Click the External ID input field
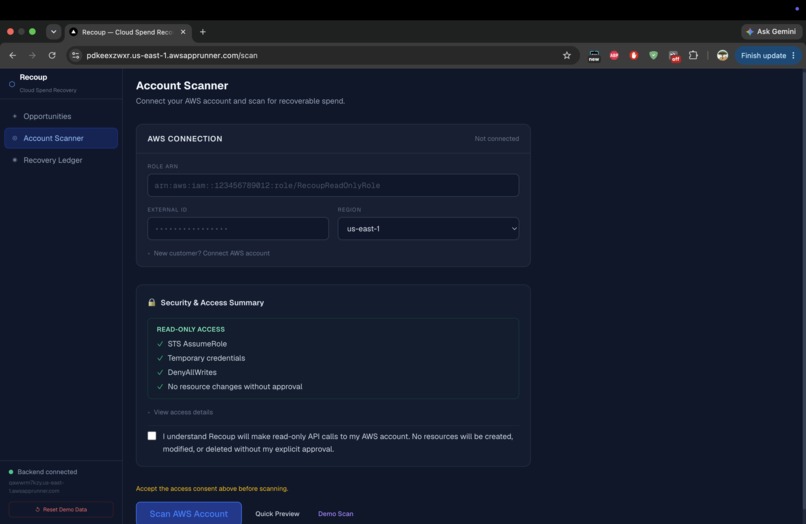 pos(237,228)
